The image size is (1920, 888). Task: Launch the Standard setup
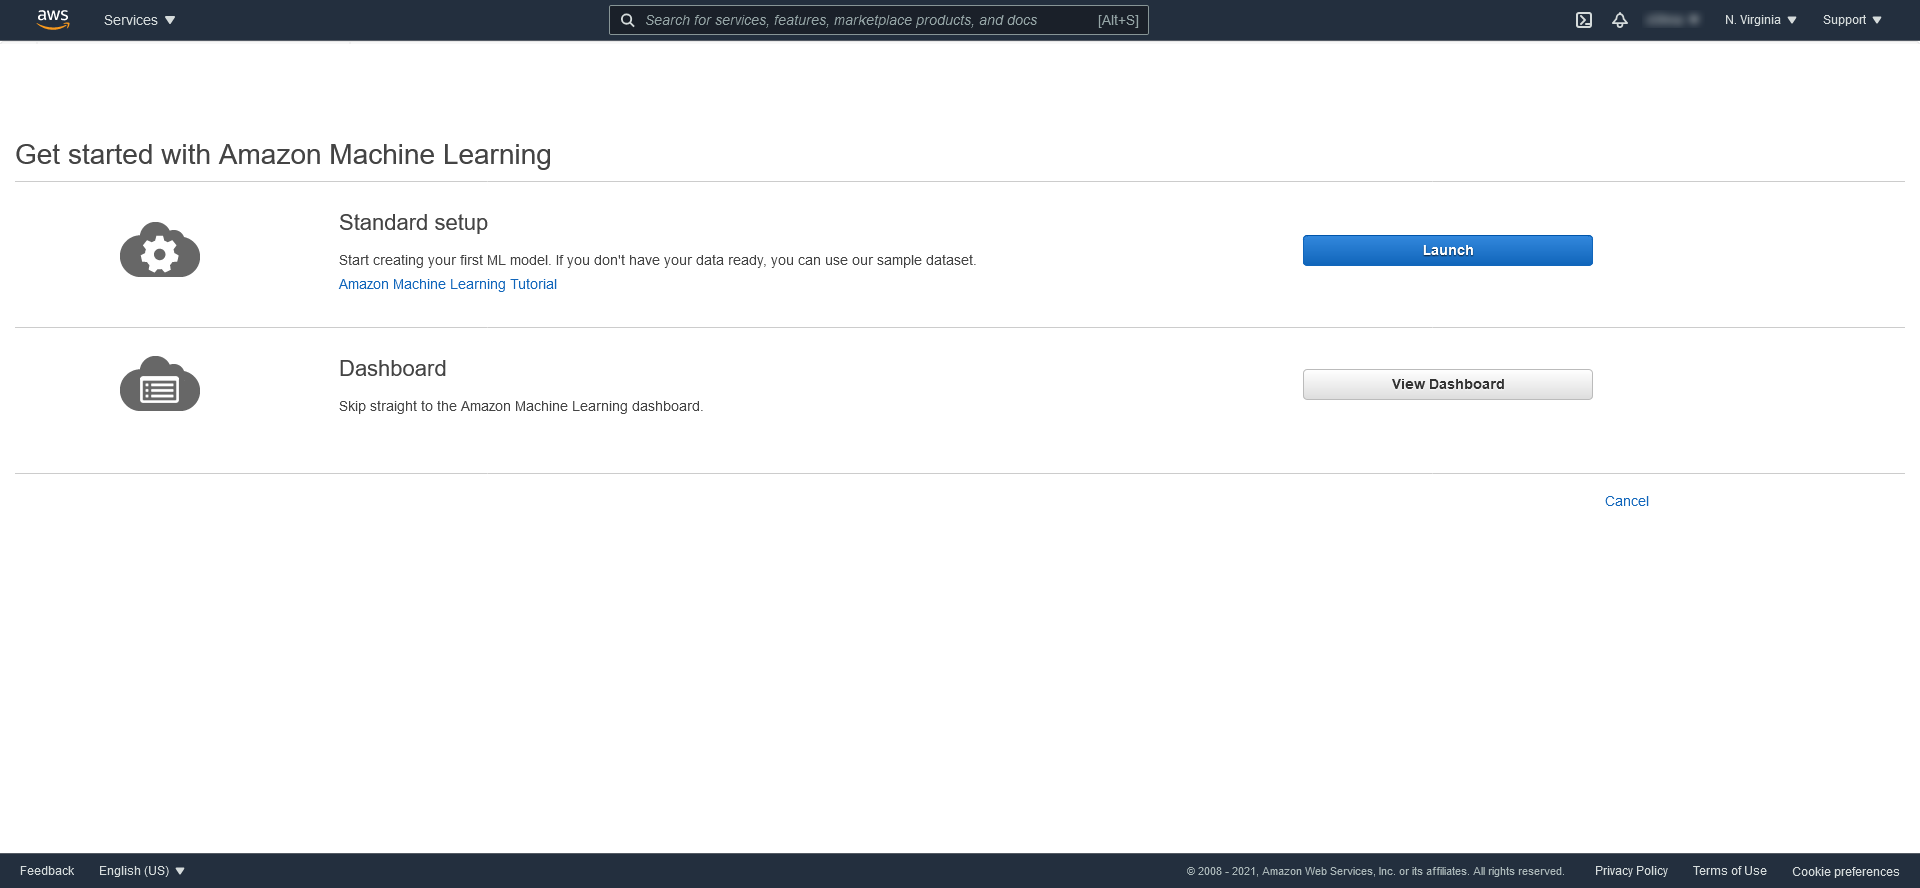(x=1447, y=250)
